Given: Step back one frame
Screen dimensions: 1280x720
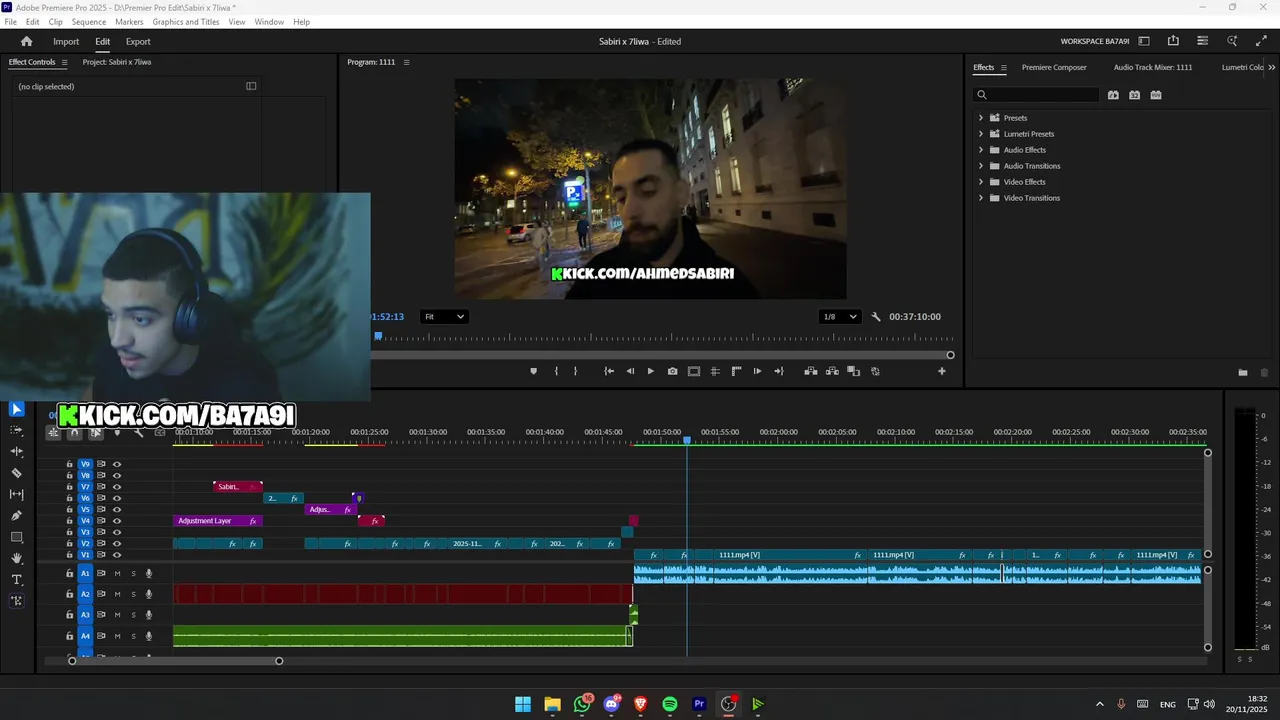Looking at the screenshot, I should pyautogui.click(x=630, y=371).
